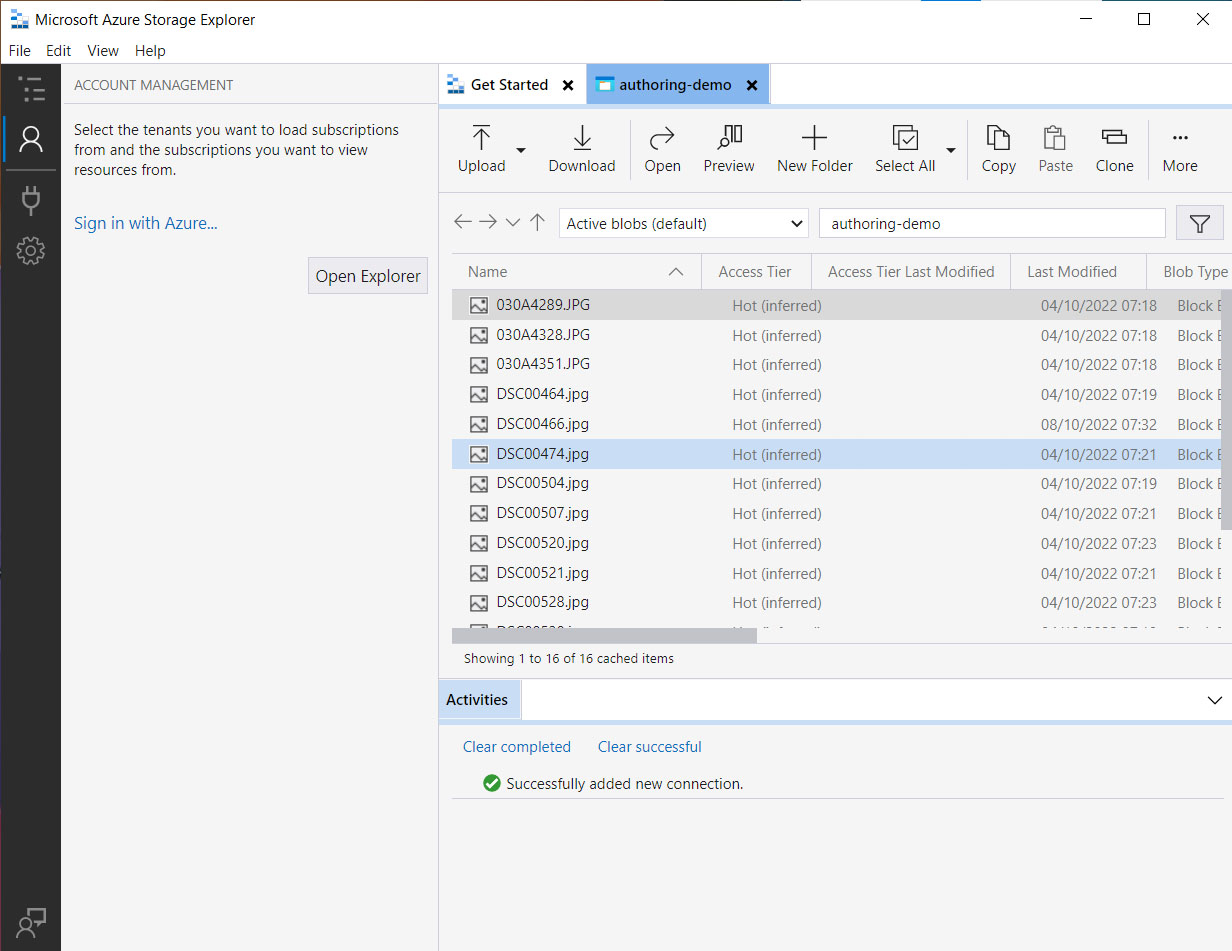
Task: Navigate back with the left arrow
Action: 462,222
